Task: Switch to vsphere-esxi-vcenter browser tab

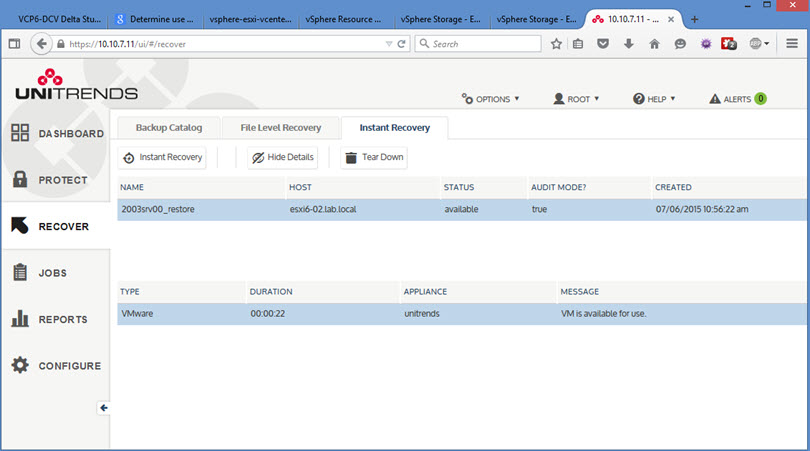Action: pyautogui.click(x=251, y=19)
